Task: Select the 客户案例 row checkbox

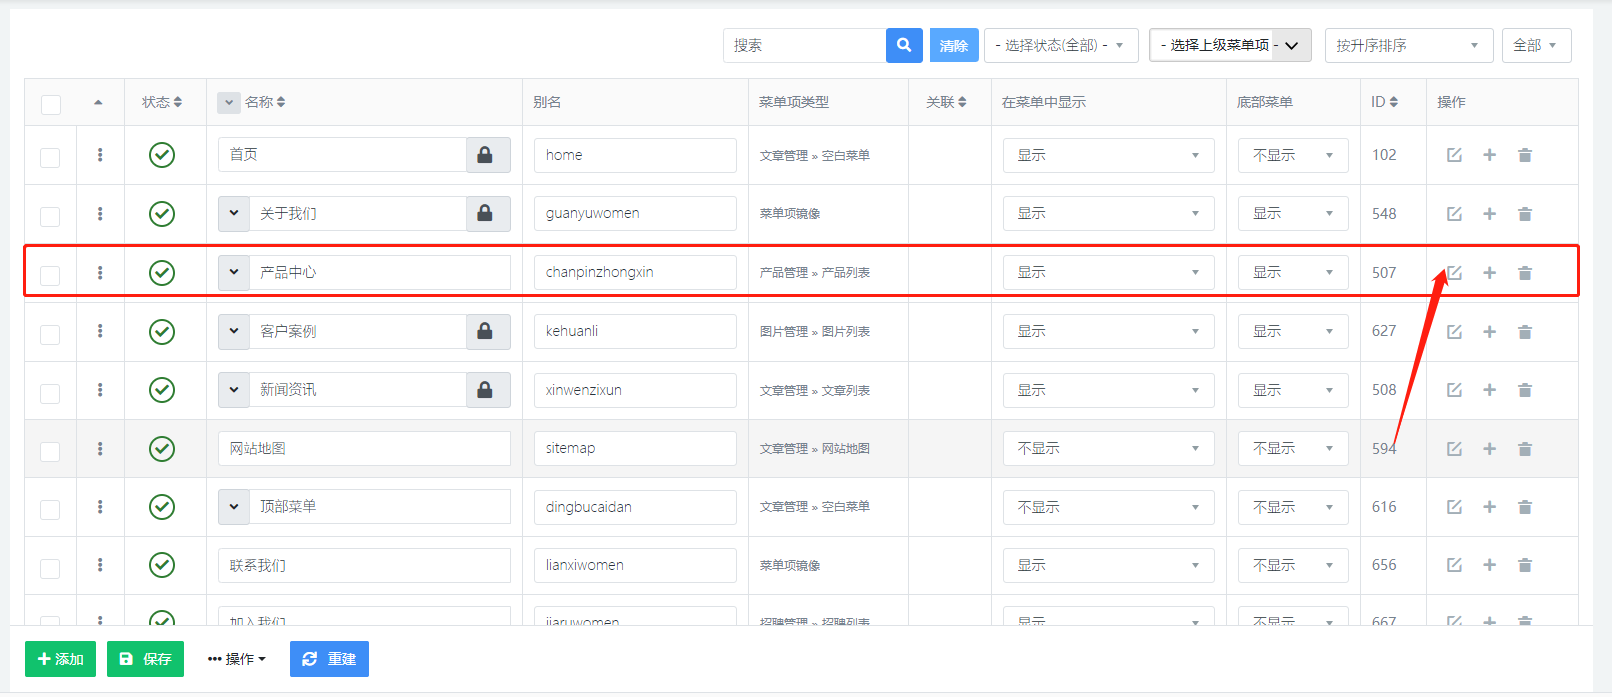Action: coord(50,334)
